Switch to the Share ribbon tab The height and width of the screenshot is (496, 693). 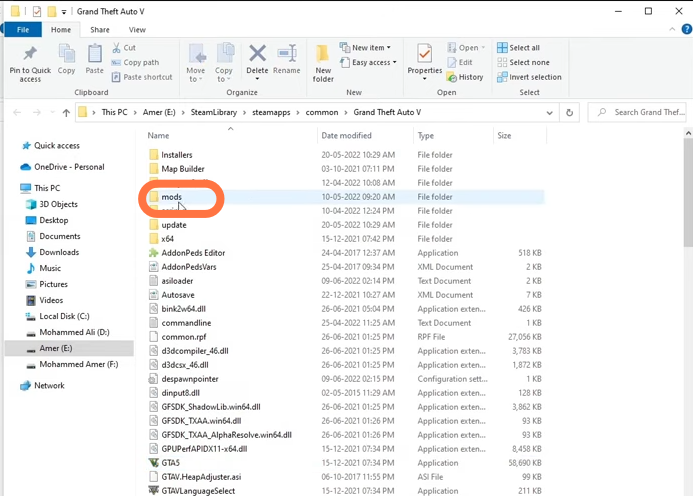[x=100, y=30]
